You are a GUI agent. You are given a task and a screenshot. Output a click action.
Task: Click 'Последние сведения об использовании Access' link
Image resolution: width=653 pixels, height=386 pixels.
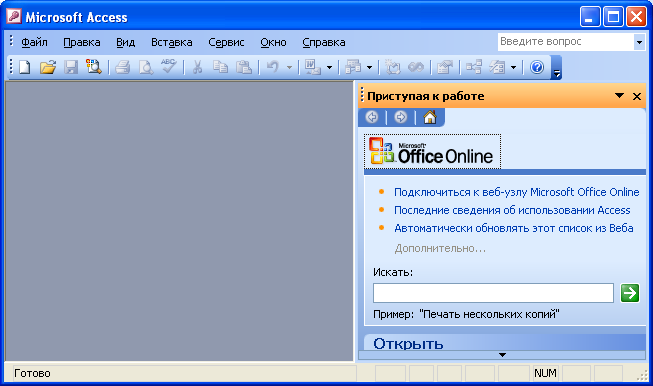[x=512, y=210]
